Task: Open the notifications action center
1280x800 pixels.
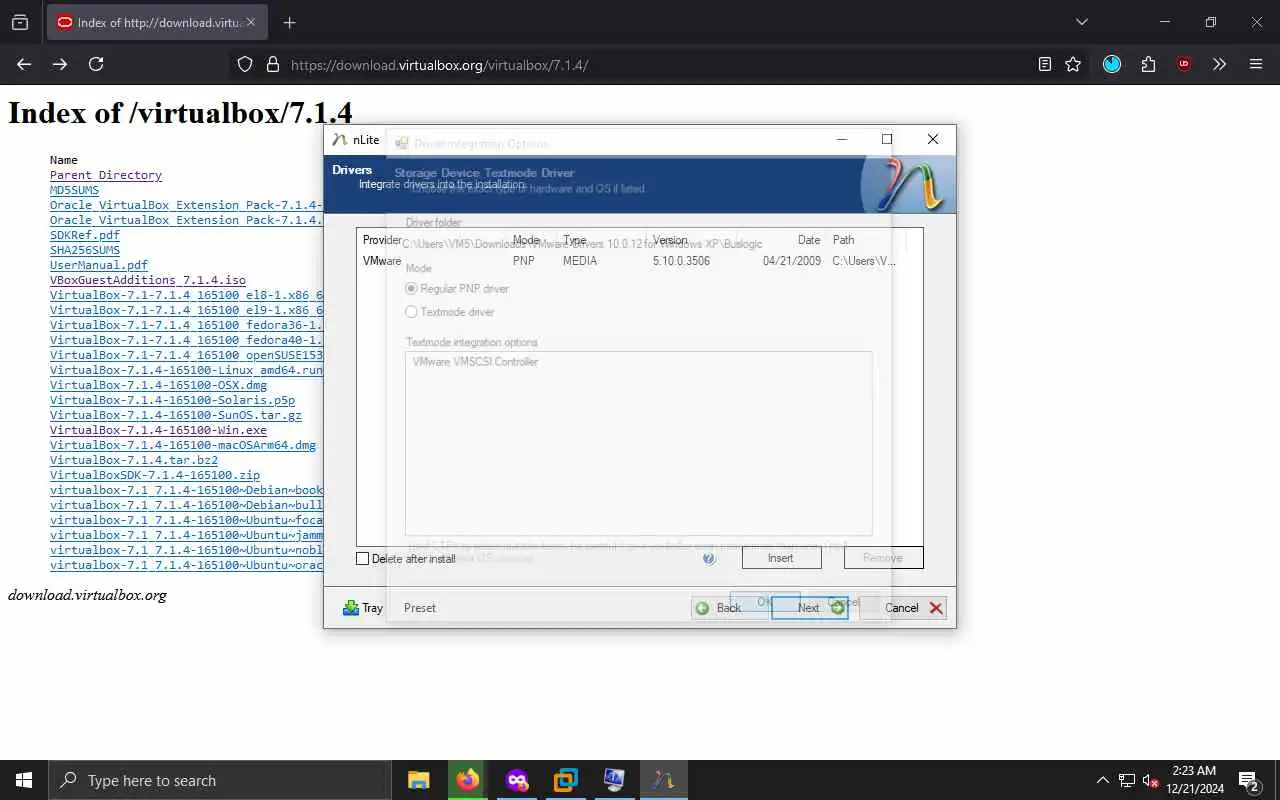Action: coord(1249,781)
